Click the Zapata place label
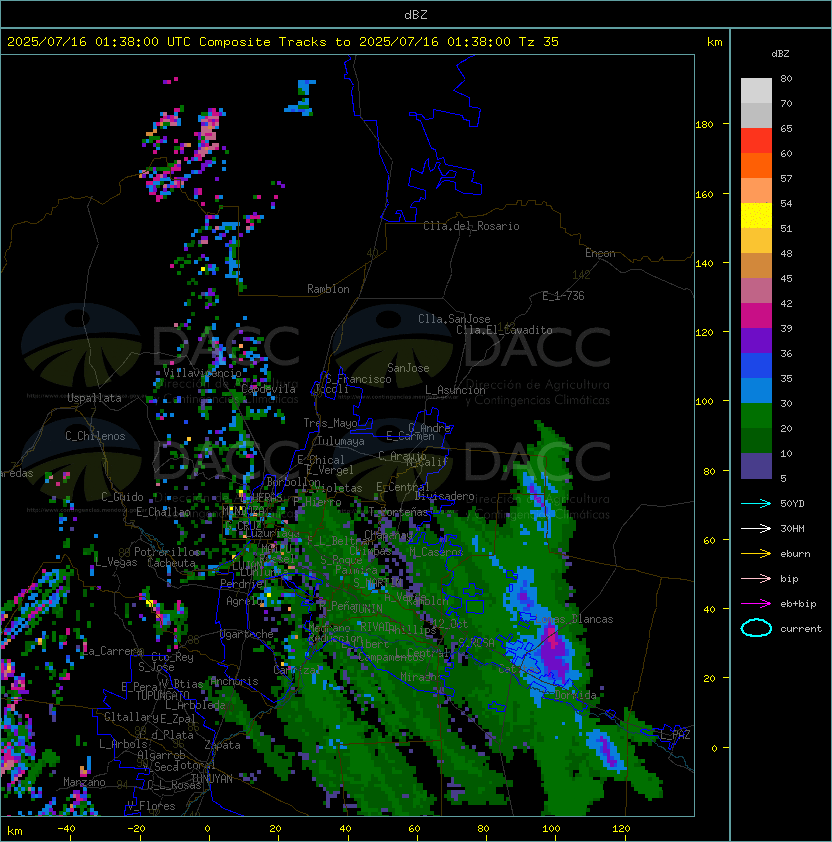Image resolution: width=832 pixels, height=842 pixels. 222,745
